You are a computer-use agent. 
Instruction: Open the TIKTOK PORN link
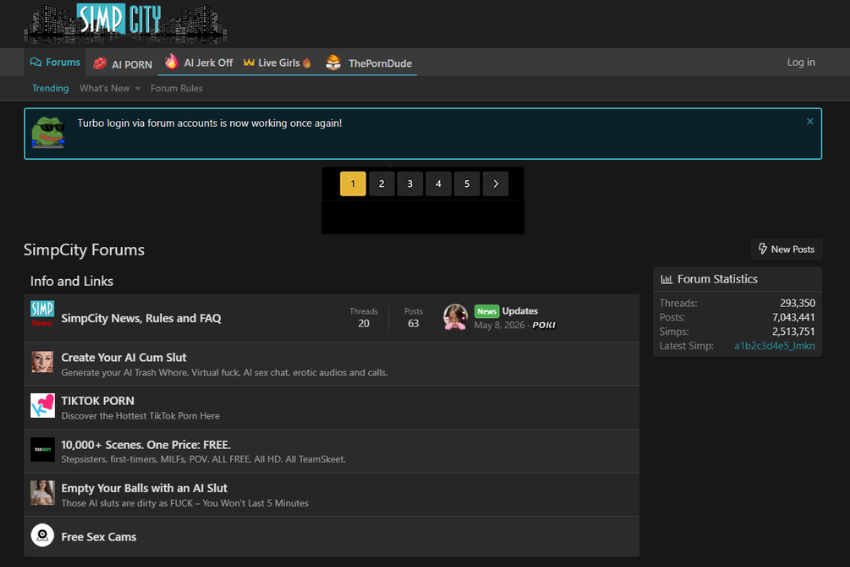(x=98, y=401)
